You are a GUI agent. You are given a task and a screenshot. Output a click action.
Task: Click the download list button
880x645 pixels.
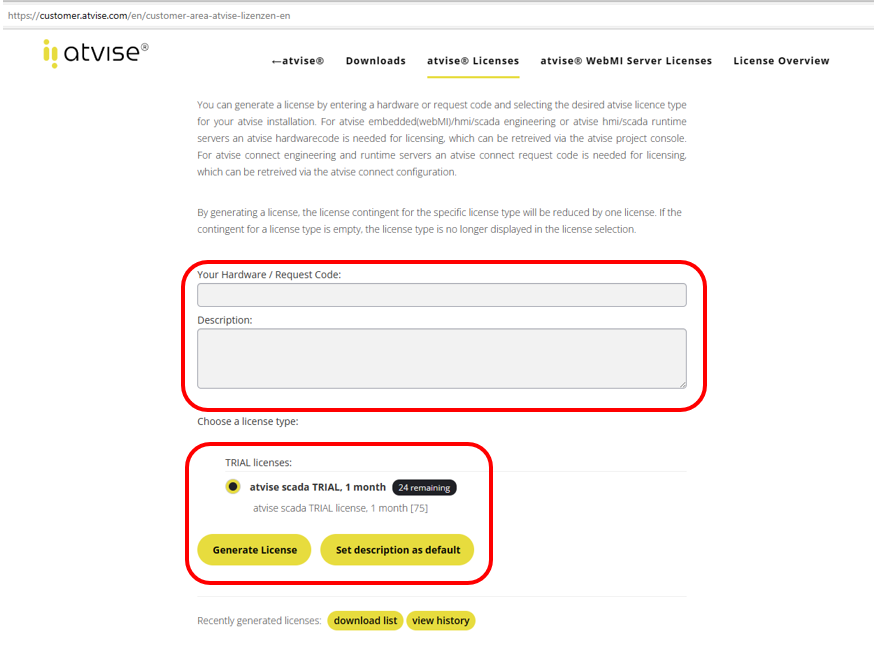(x=365, y=621)
